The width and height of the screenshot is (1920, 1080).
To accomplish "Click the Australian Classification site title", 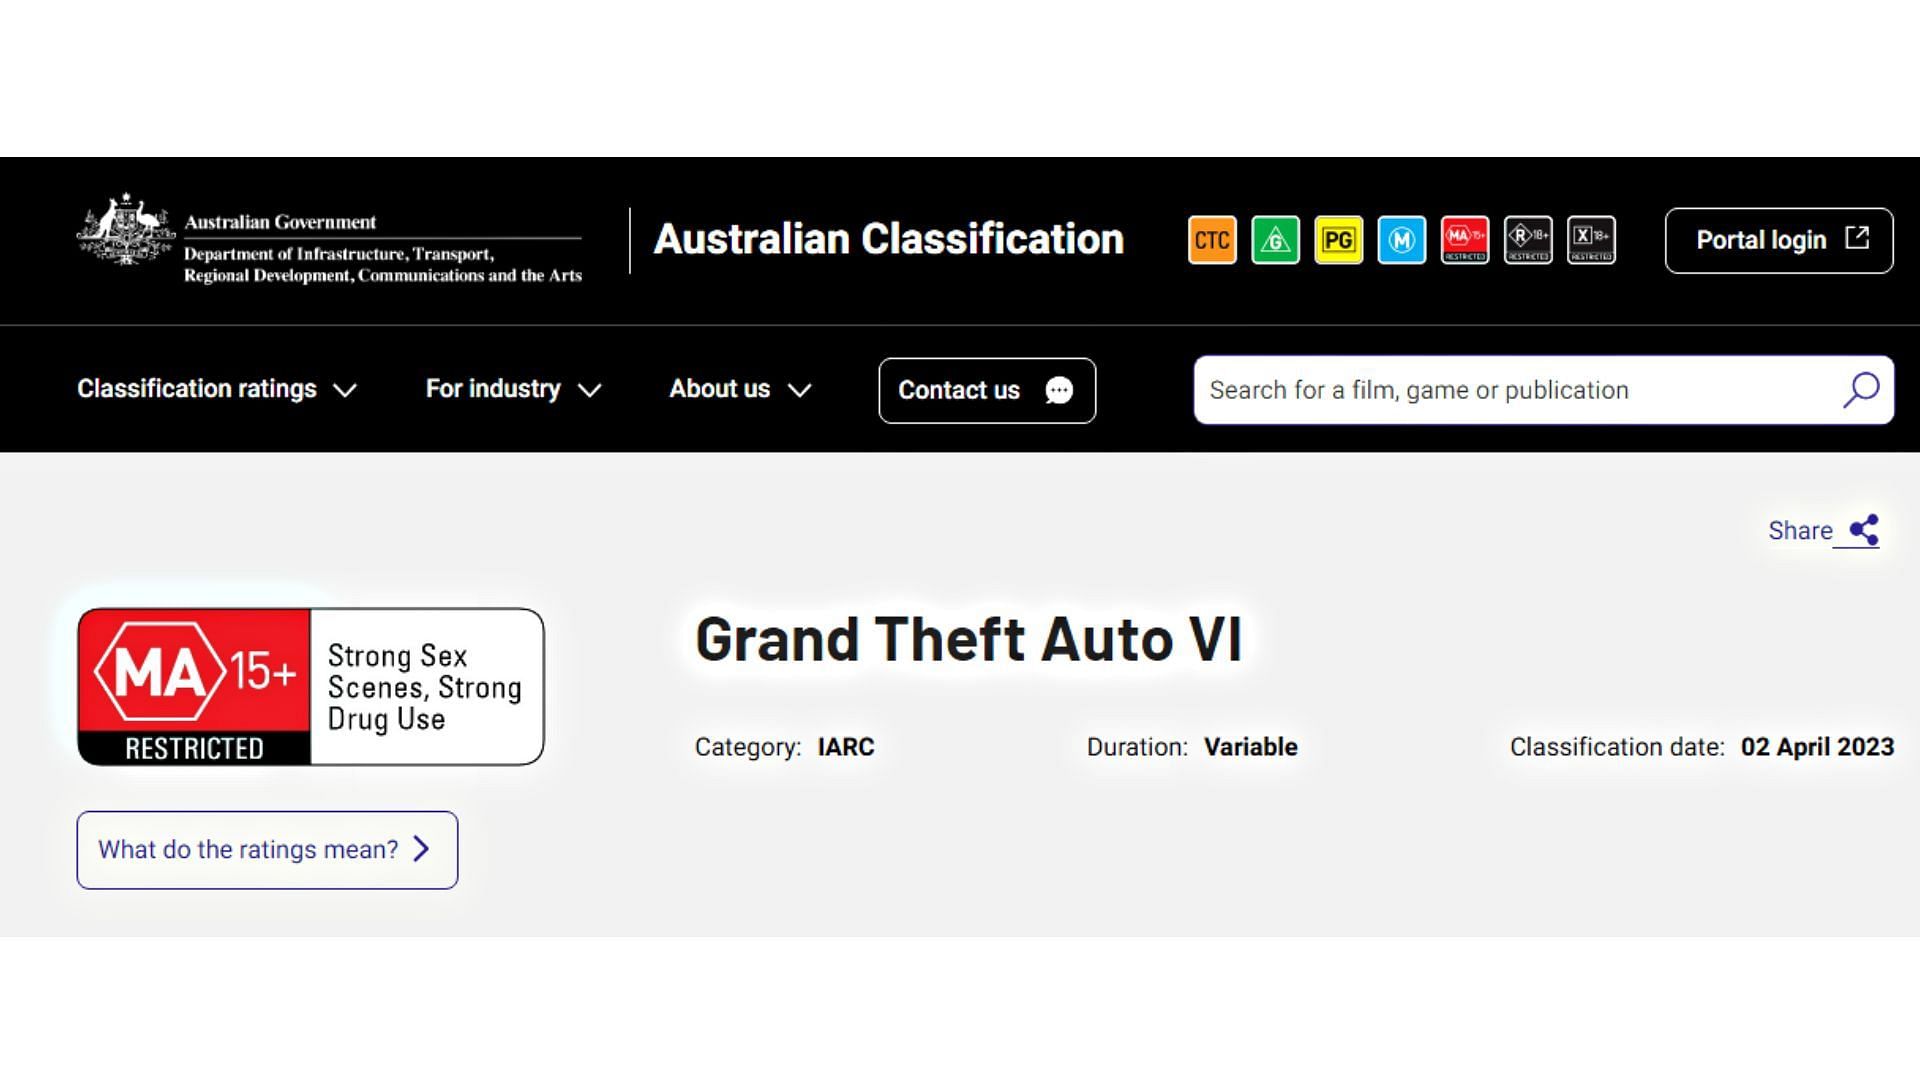I will tap(888, 239).
